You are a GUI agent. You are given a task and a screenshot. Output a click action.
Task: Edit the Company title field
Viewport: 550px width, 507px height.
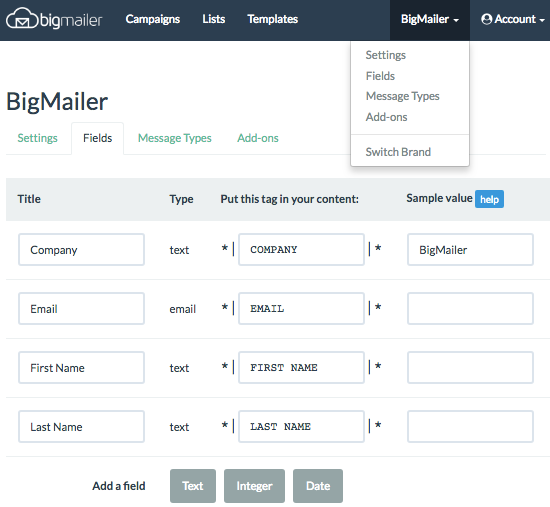[81, 250]
